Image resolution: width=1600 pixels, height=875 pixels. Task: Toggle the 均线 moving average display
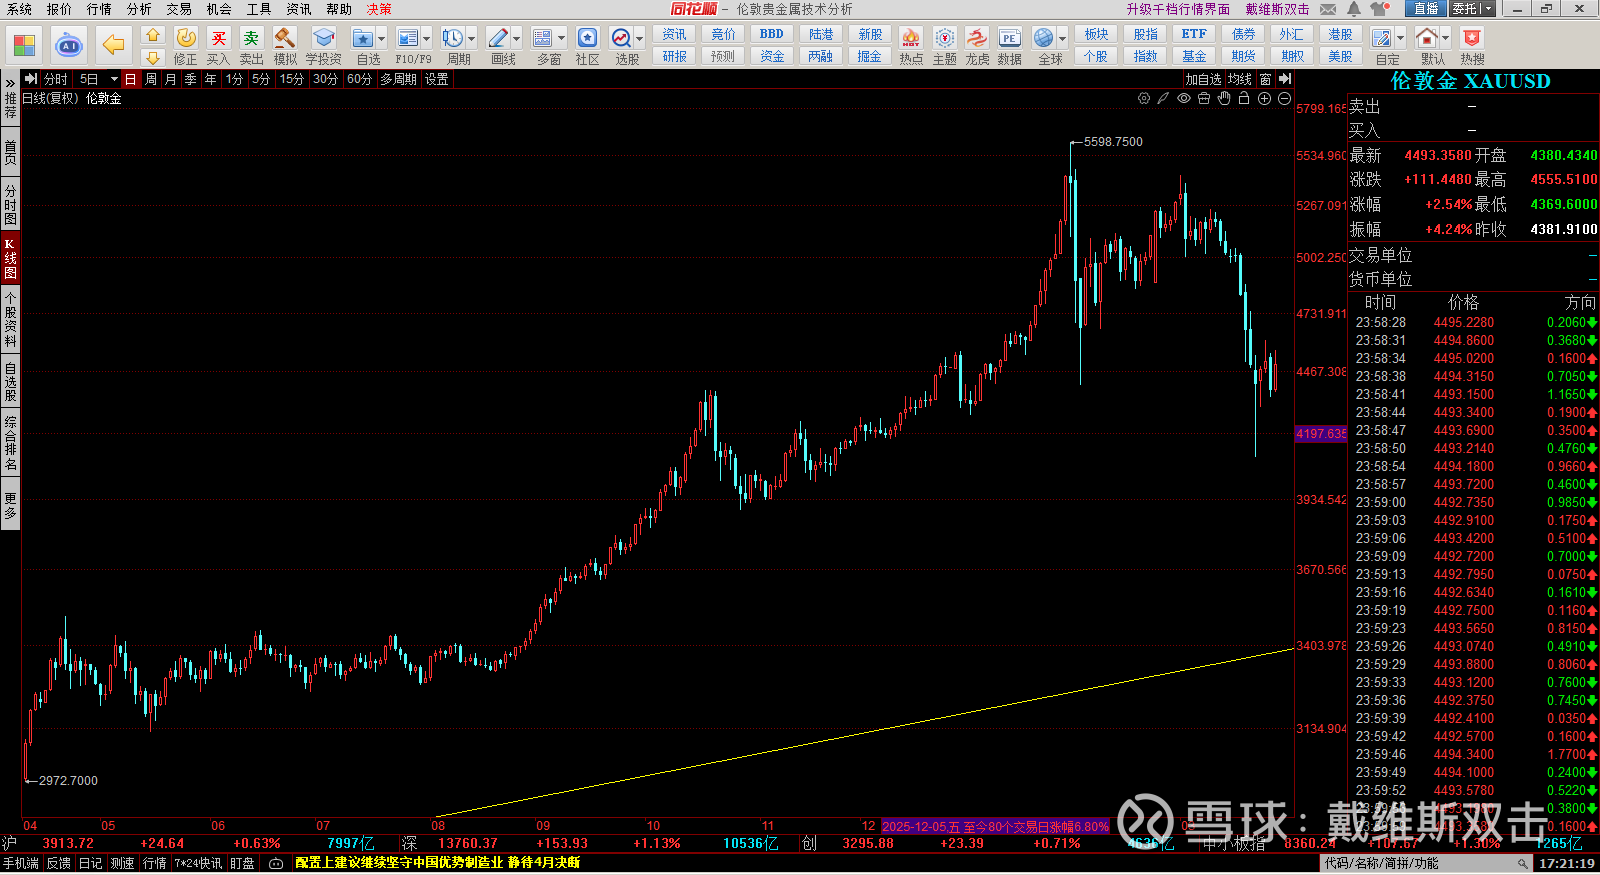point(1240,79)
